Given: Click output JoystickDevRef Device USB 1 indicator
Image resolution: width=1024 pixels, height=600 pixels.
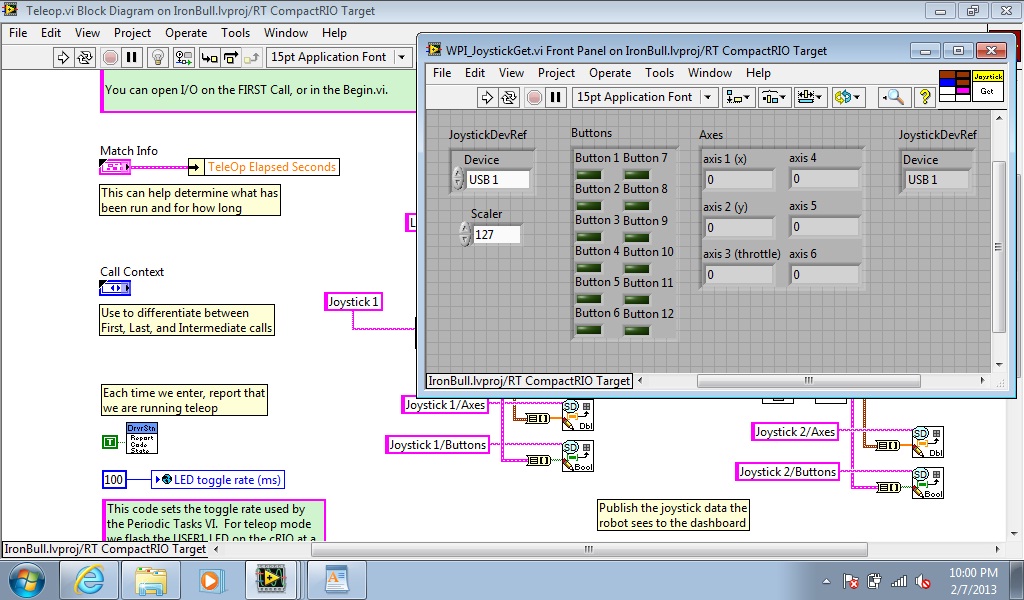Looking at the screenshot, I should click(937, 180).
